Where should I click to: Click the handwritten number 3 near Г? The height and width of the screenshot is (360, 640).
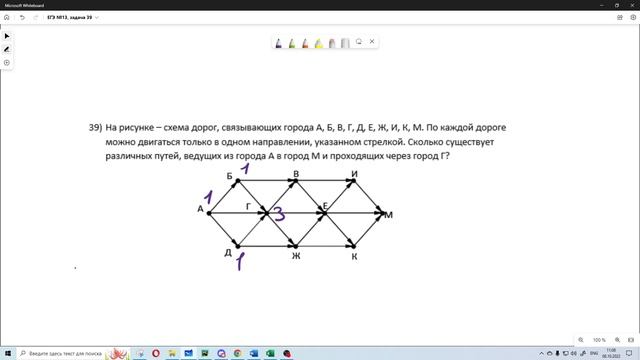click(279, 214)
